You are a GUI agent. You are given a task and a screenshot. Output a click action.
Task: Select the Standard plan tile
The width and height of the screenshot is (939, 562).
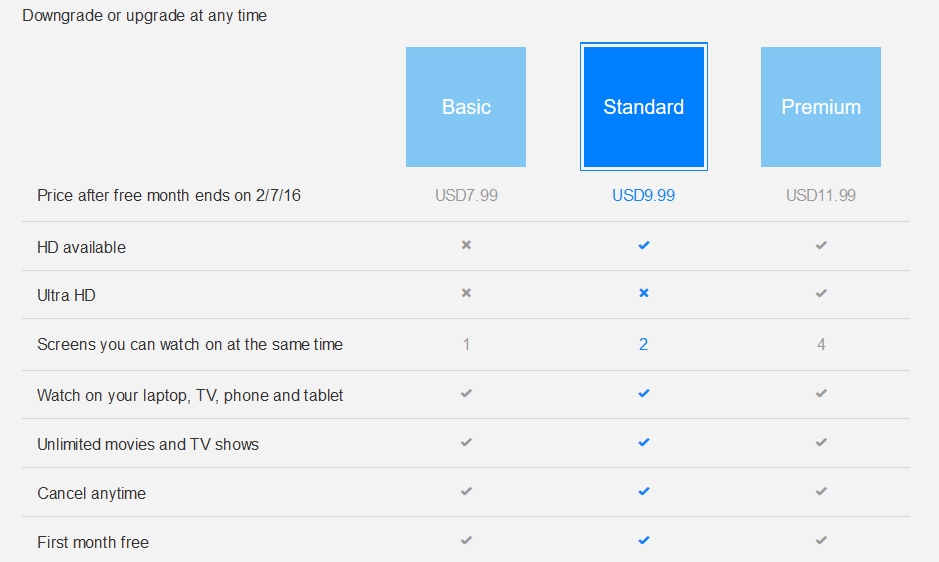click(644, 107)
